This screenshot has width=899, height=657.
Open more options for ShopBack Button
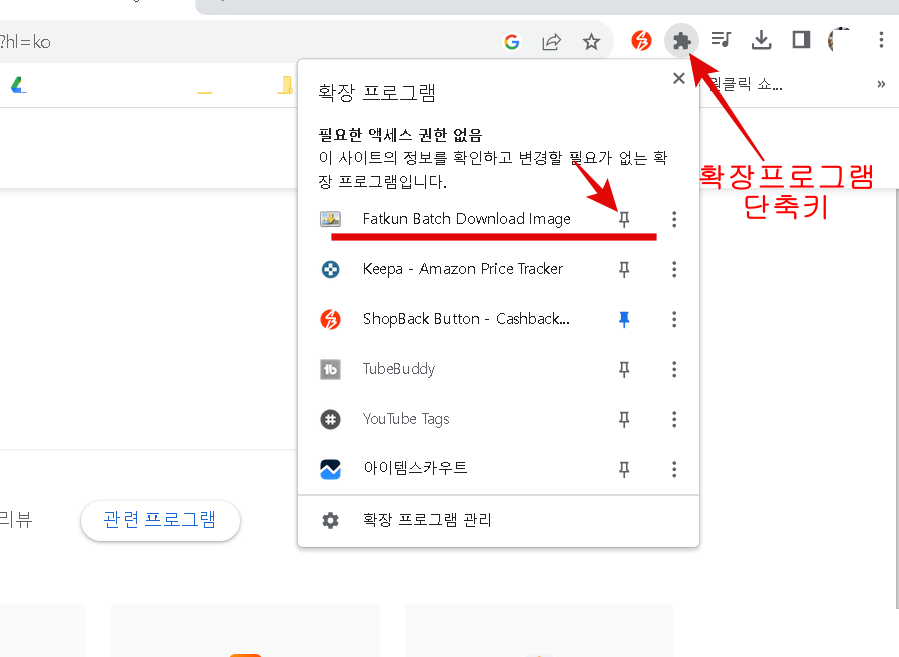[674, 319]
